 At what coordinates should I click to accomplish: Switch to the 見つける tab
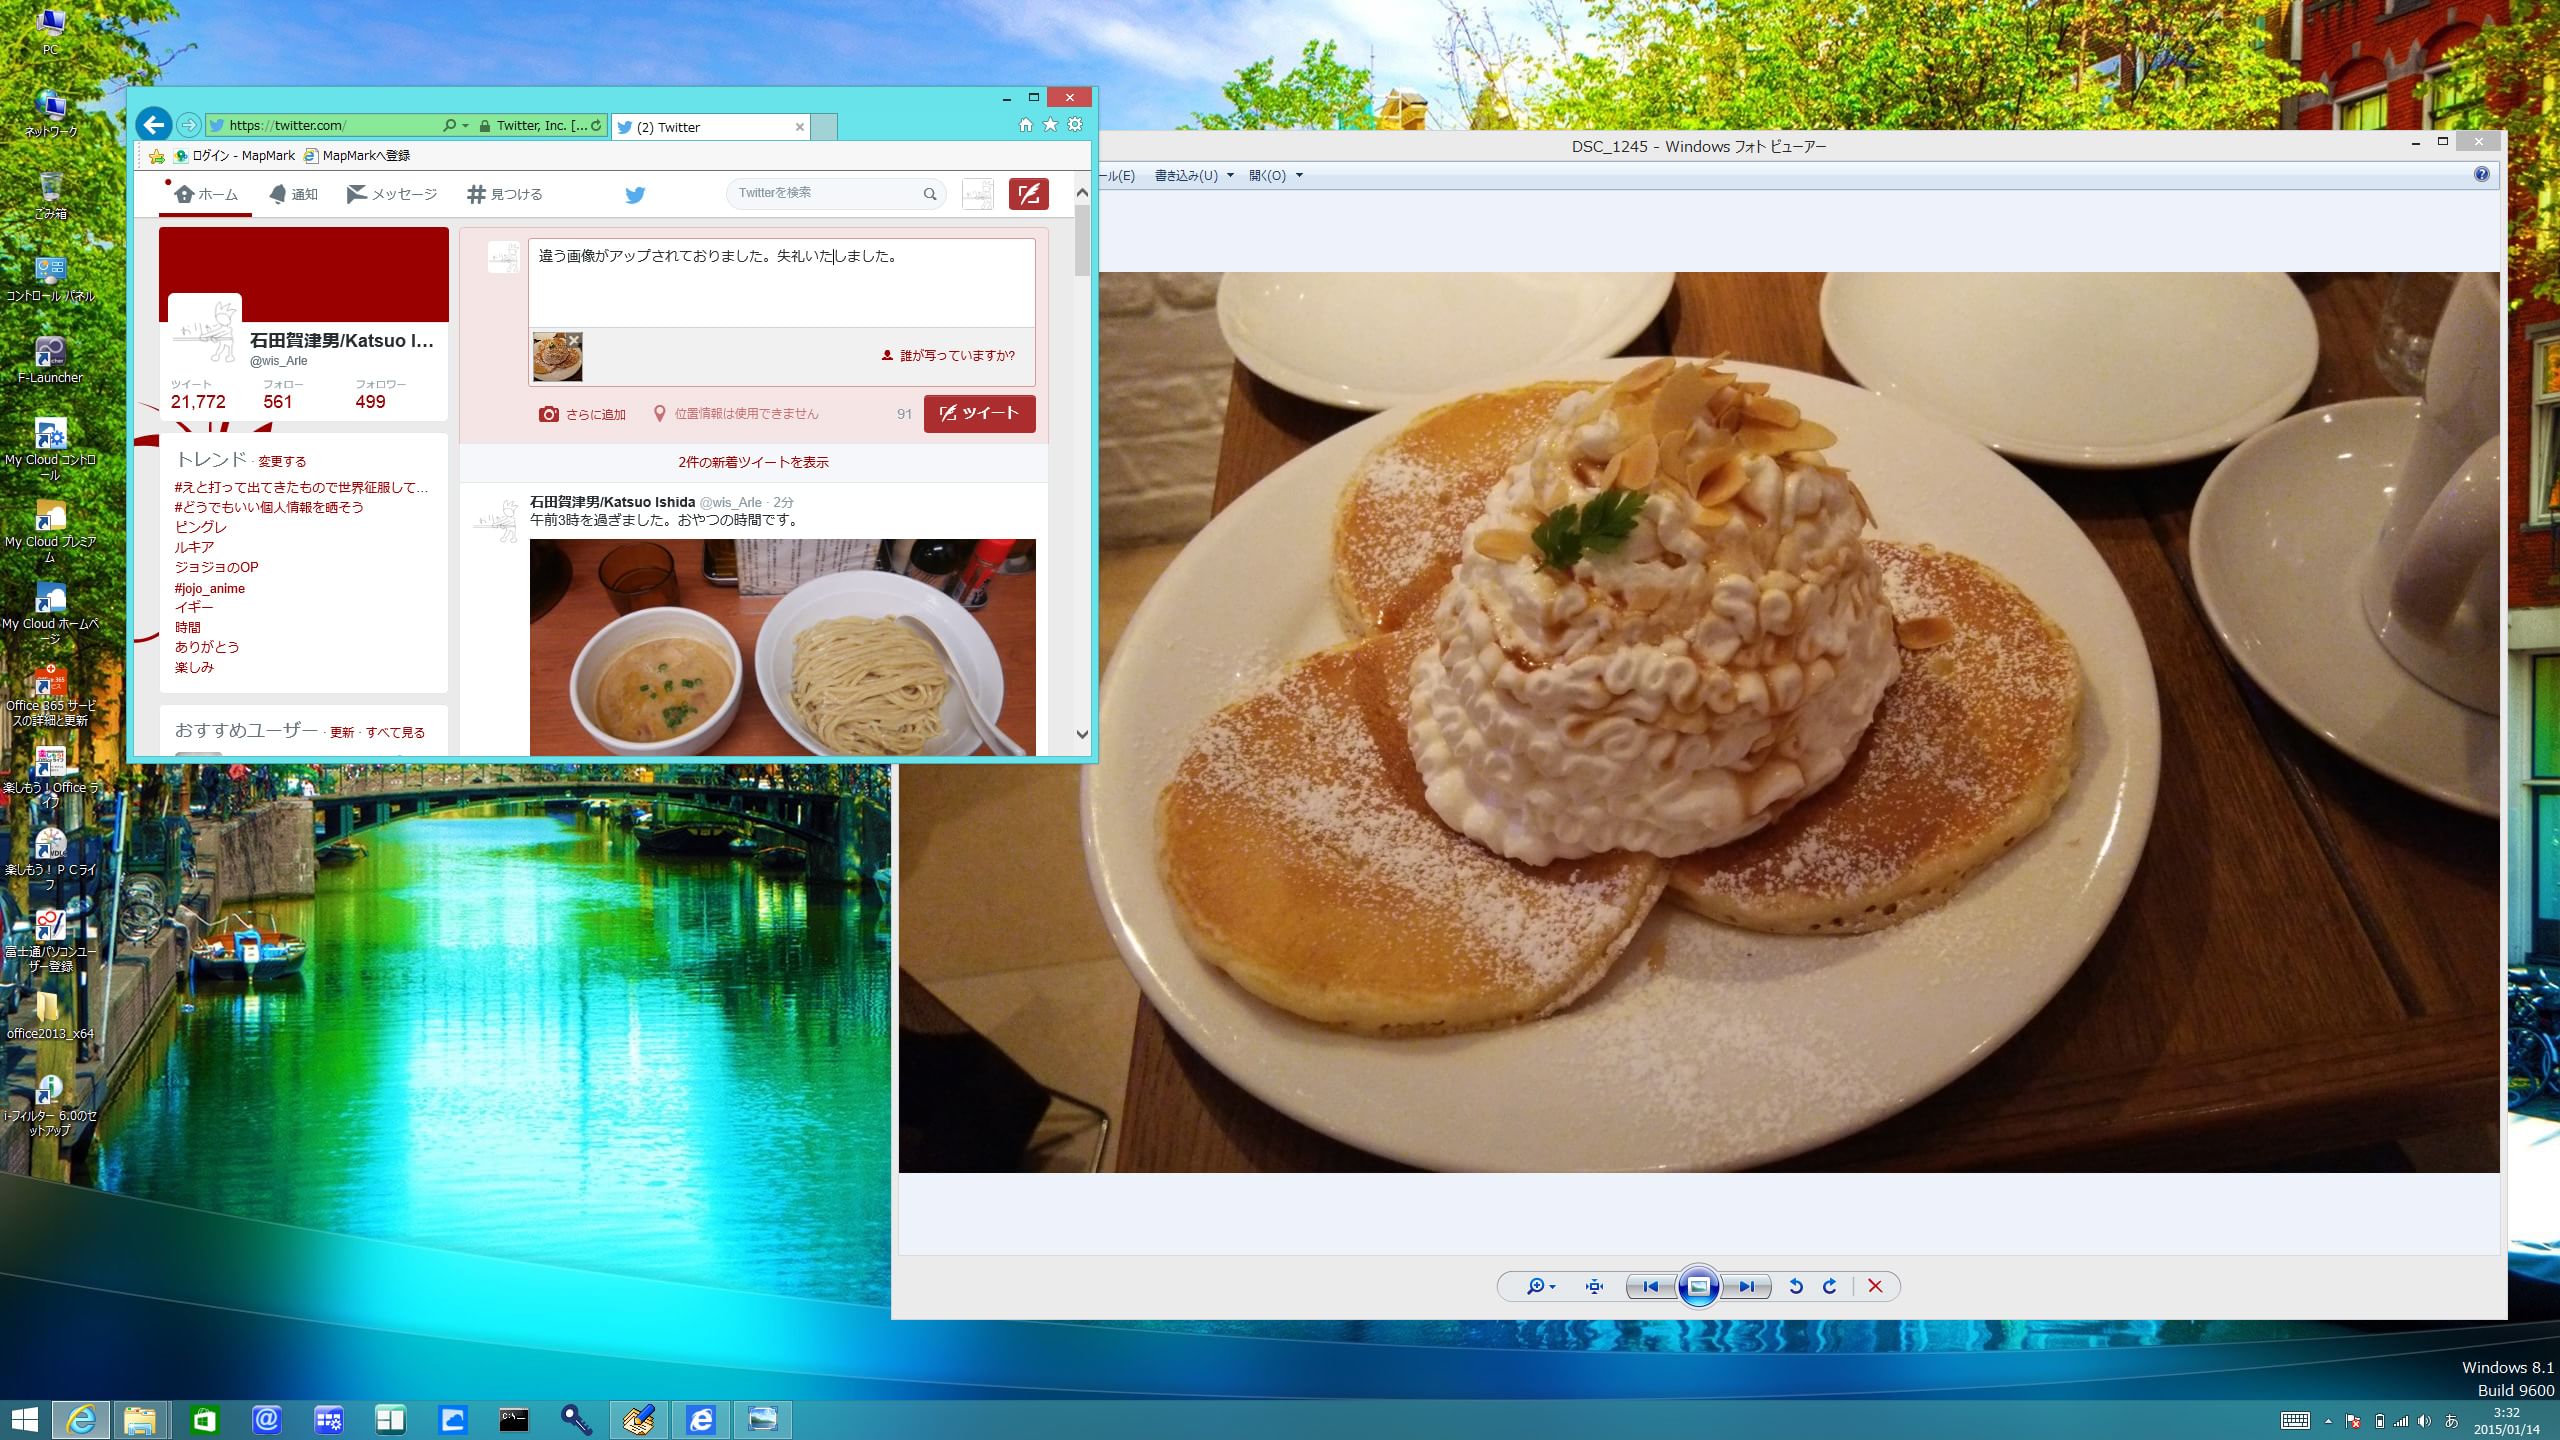click(505, 194)
